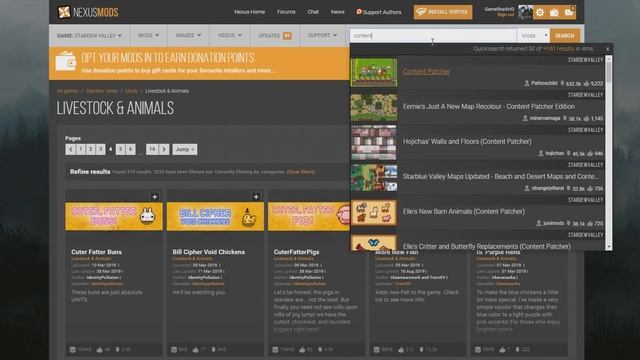640x360 pixels.
Task: Open the Chat link
Action: (x=313, y=12)
